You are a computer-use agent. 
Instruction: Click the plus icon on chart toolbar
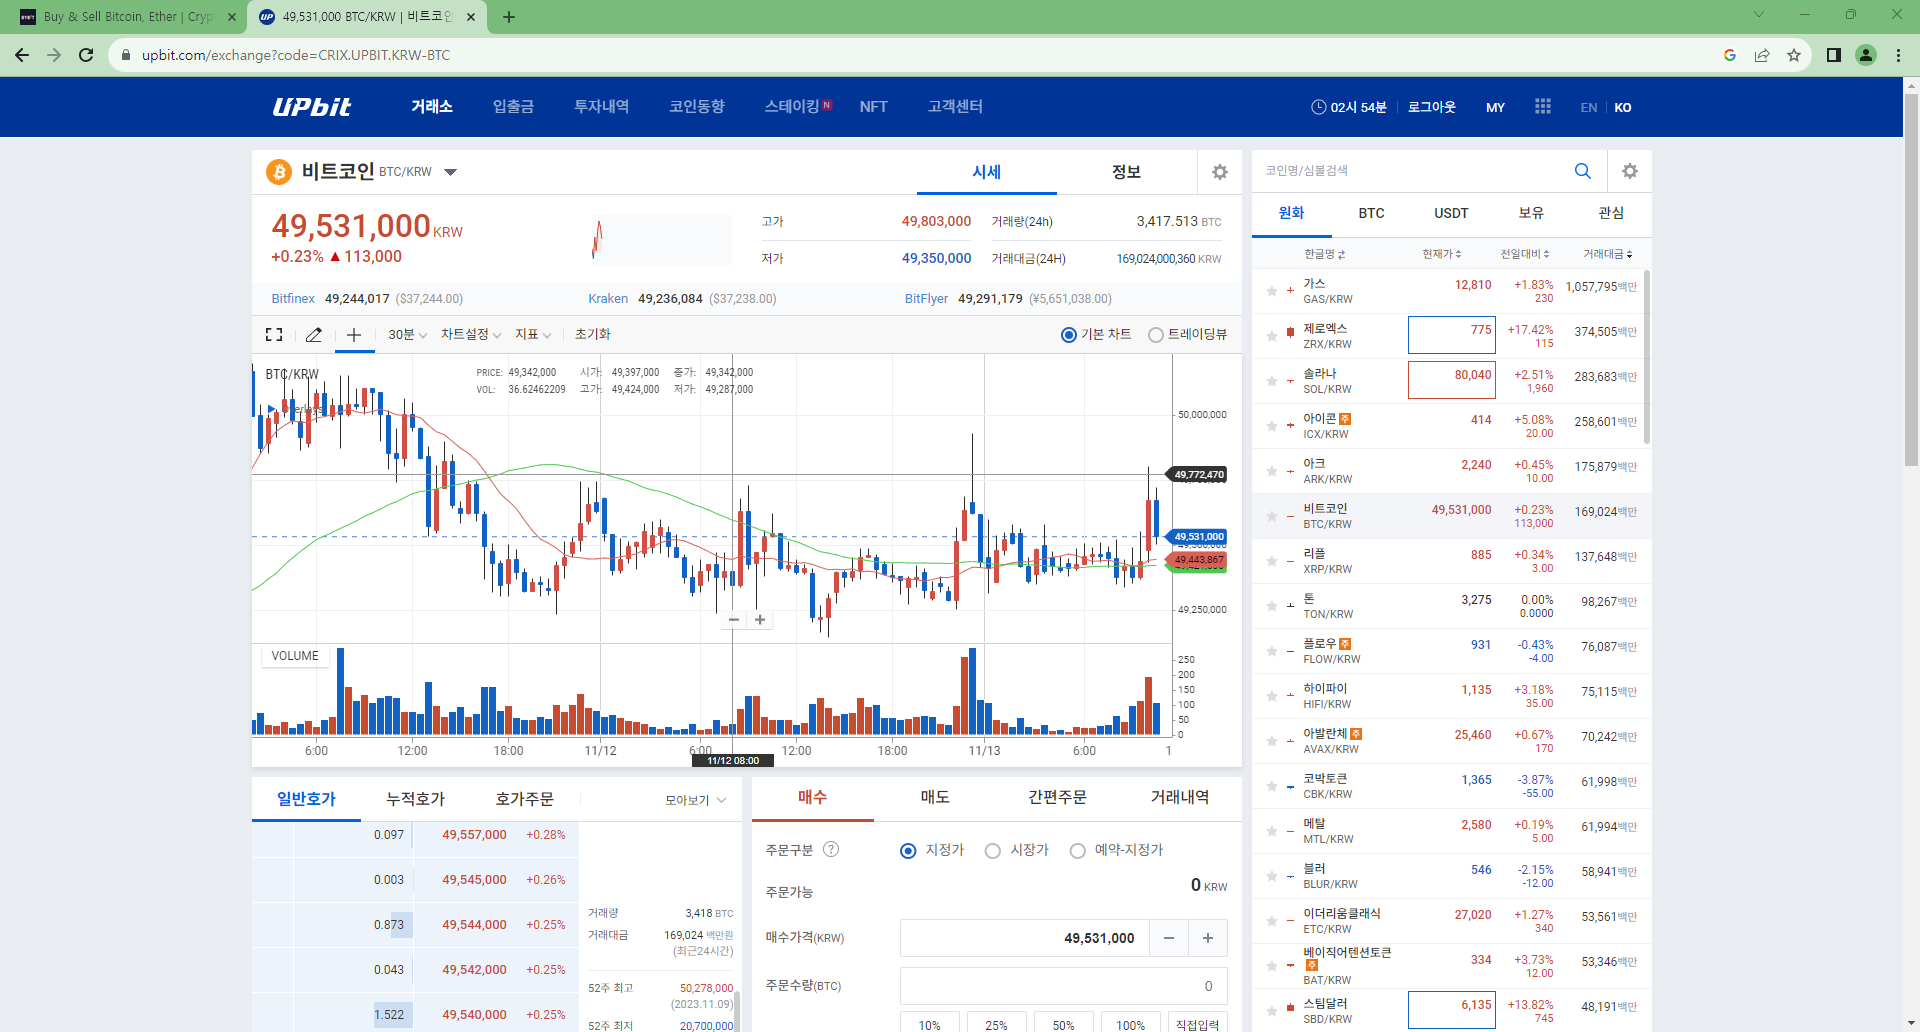(353, 335)
